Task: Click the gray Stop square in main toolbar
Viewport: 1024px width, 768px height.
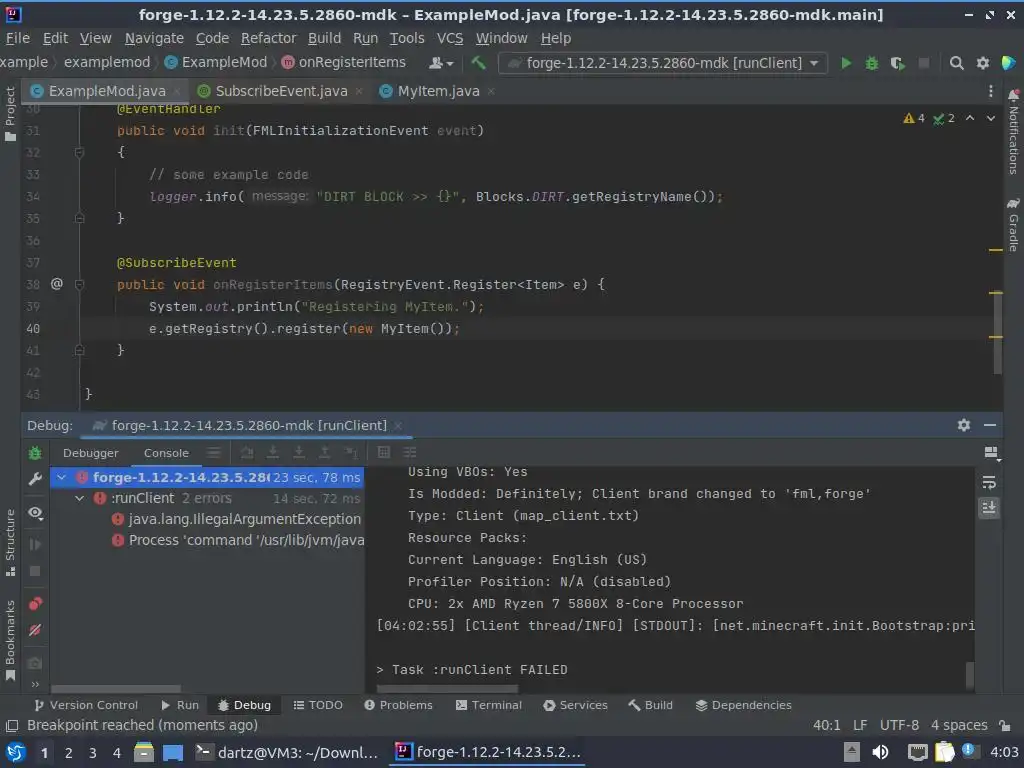Action: [x=923, y=63]
